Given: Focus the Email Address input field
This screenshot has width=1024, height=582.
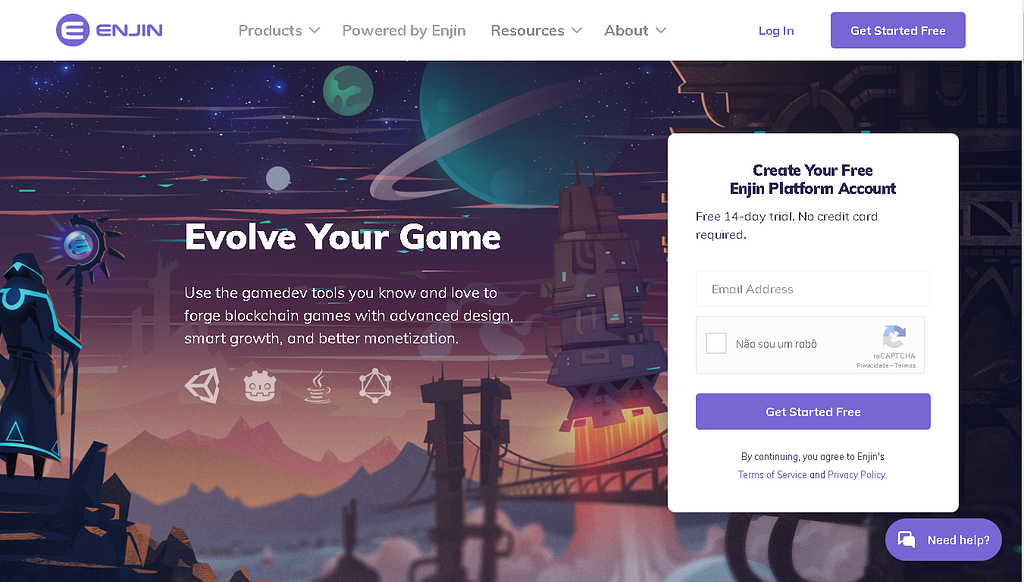Looking at the screenshot, I should pos(813,289).
